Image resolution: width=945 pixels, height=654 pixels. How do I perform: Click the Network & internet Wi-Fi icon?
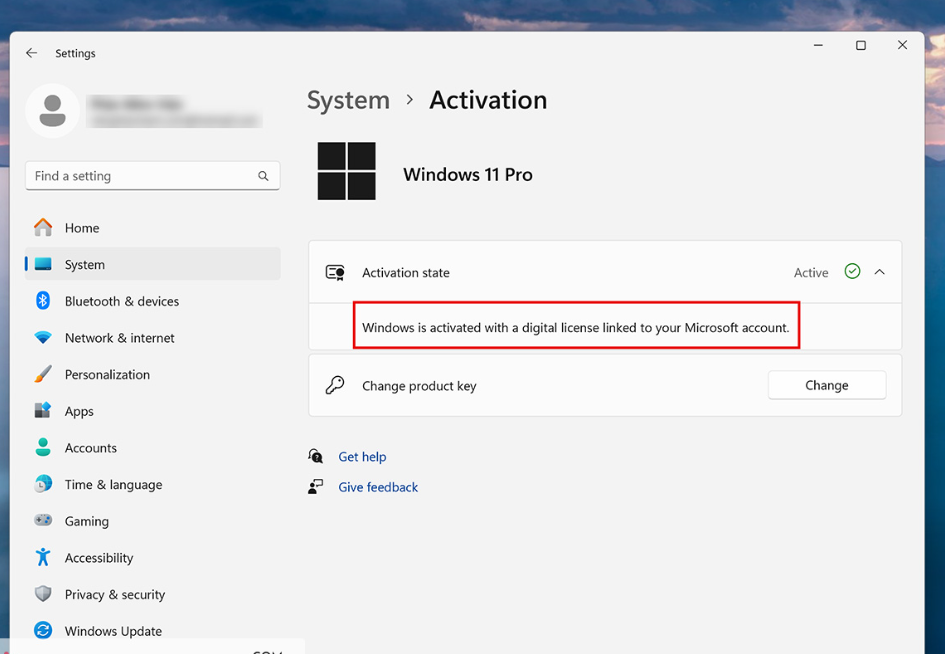pos(43,338)
